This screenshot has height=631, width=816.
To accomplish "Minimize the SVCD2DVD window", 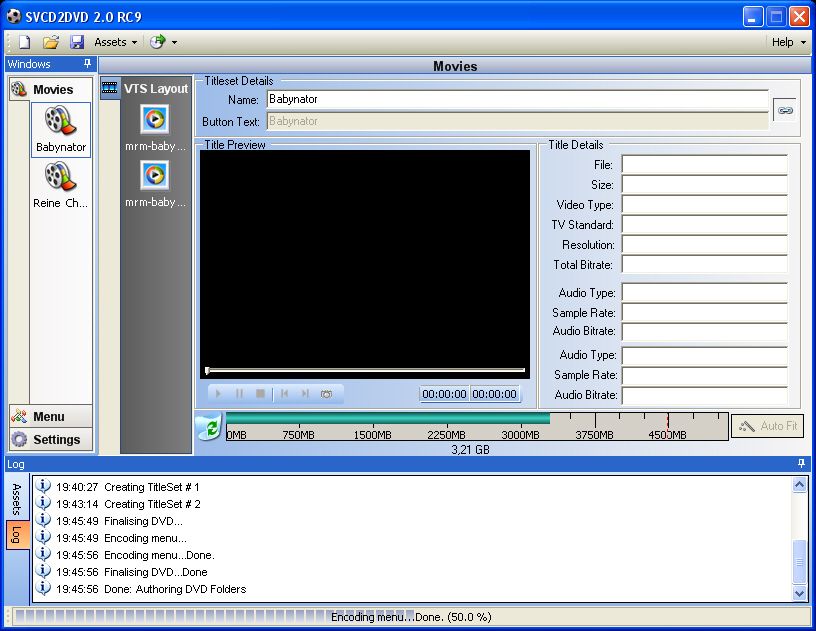I will point(753,17).
